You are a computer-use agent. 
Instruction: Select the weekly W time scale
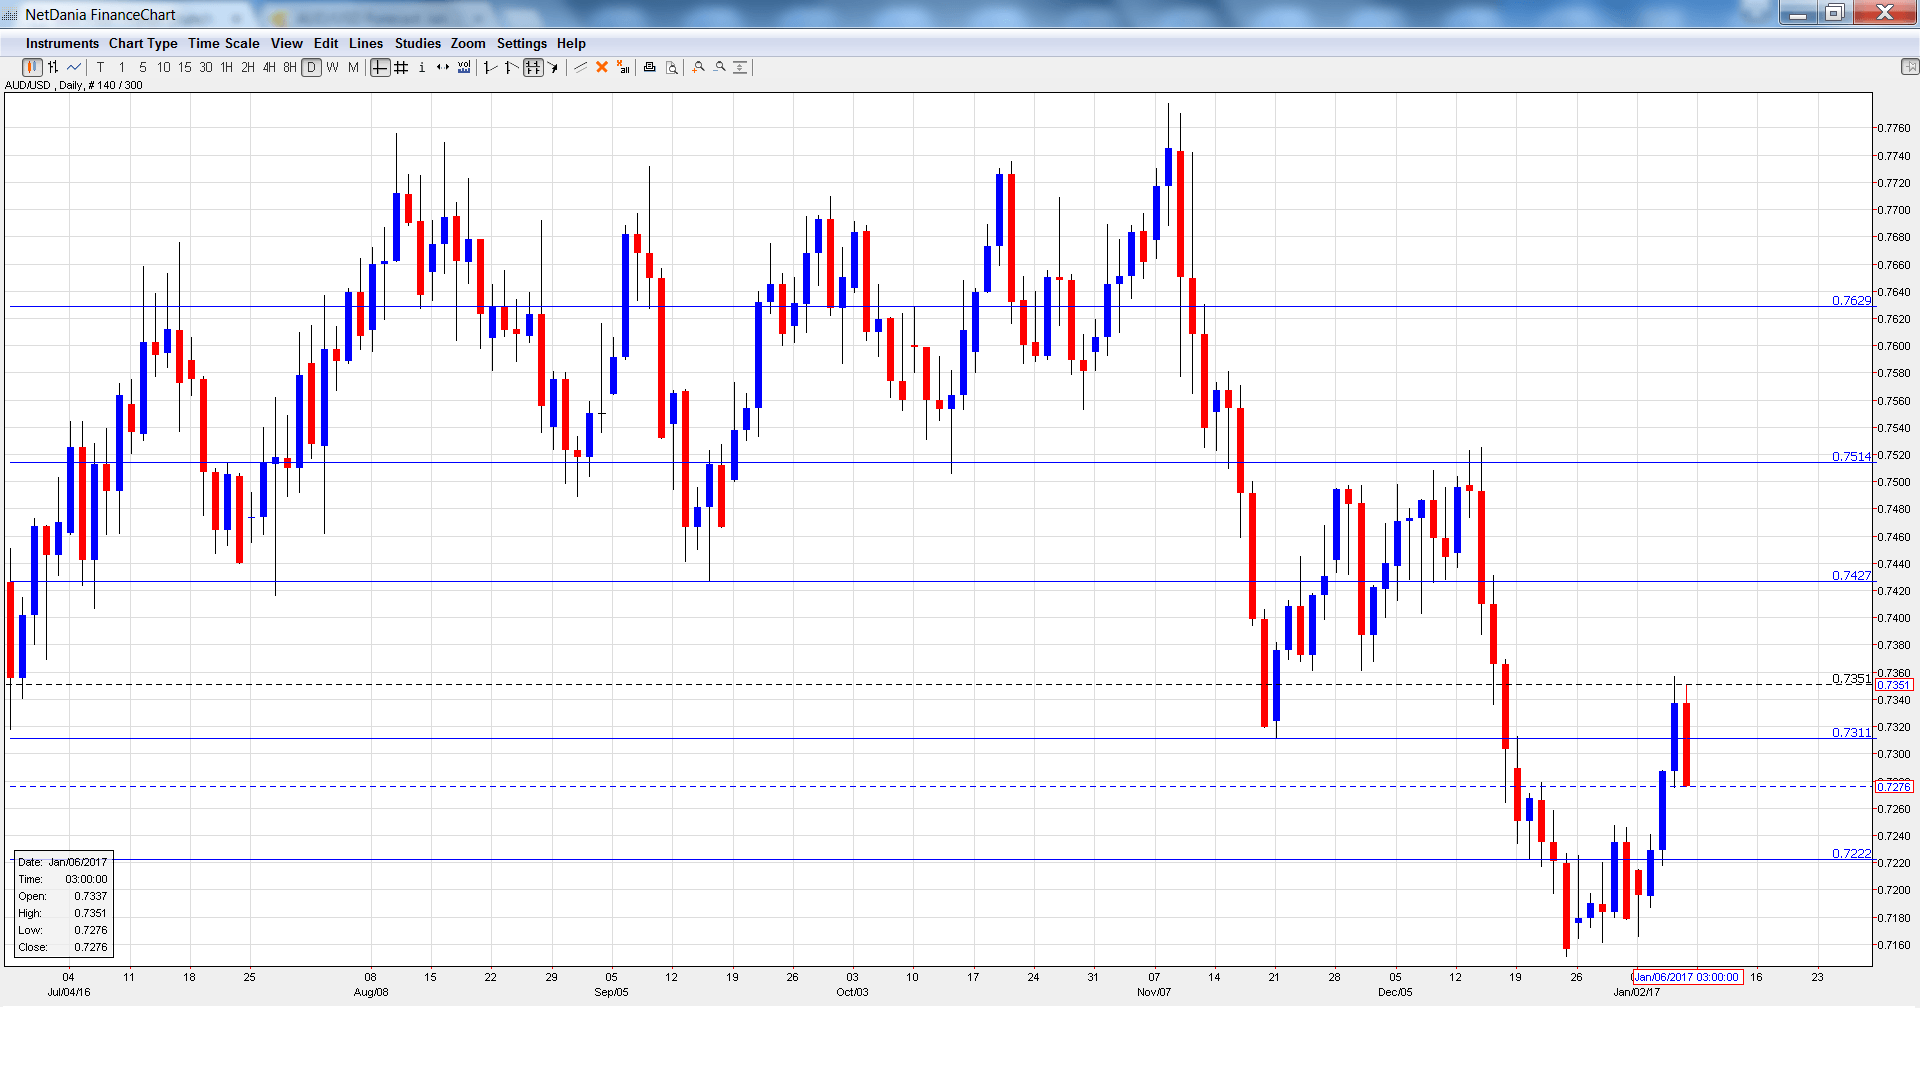pos(332,67)
